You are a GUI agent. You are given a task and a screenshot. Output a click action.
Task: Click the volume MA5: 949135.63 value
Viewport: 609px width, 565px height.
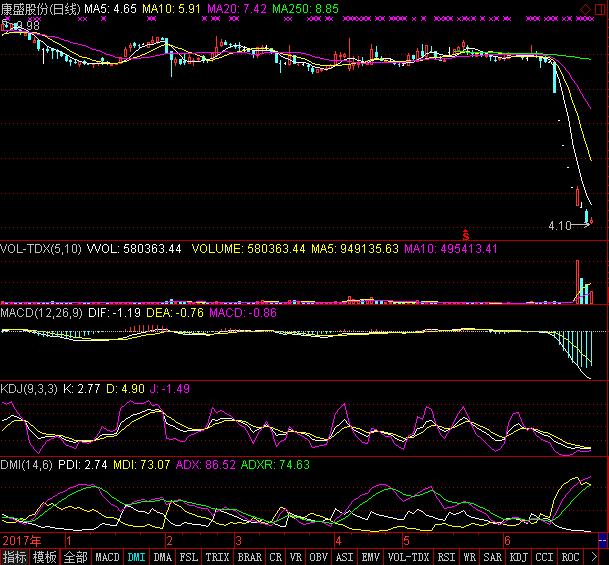click(355, 249)
